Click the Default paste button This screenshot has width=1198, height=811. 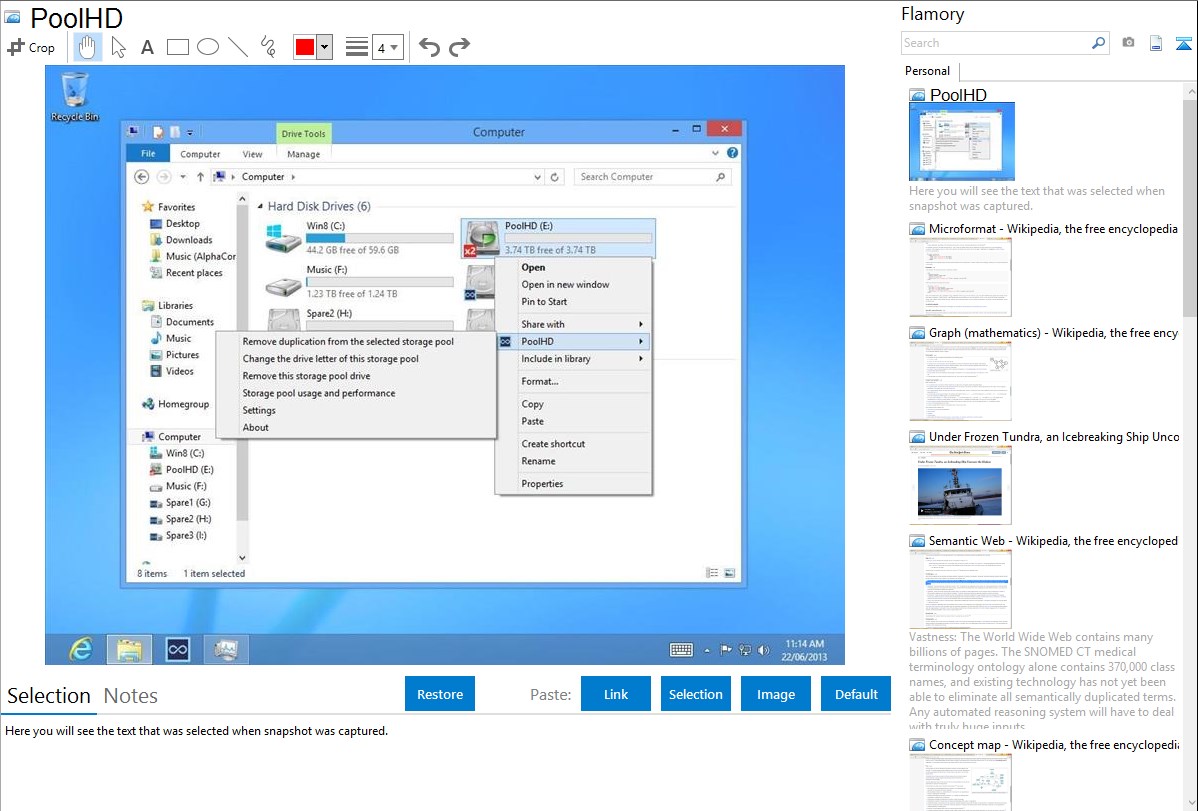856,694
